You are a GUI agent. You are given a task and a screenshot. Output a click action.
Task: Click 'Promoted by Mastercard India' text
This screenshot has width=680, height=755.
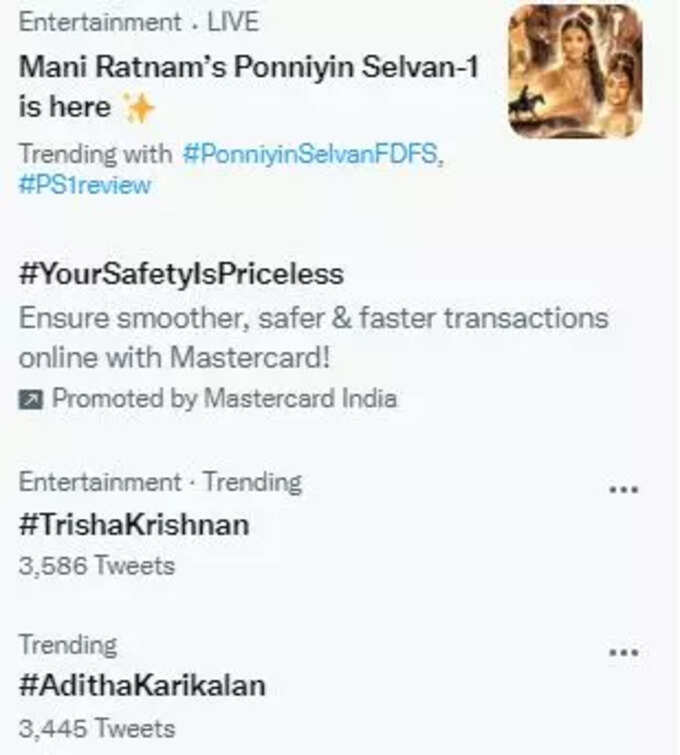[224, 398]
